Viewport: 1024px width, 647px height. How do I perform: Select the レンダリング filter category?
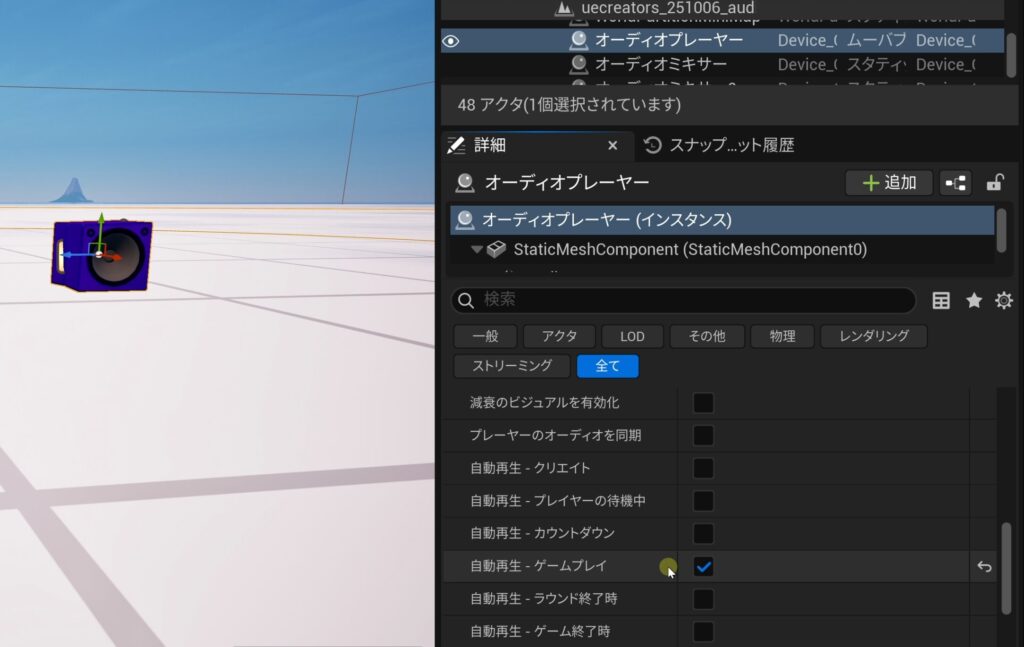[873, 337]
